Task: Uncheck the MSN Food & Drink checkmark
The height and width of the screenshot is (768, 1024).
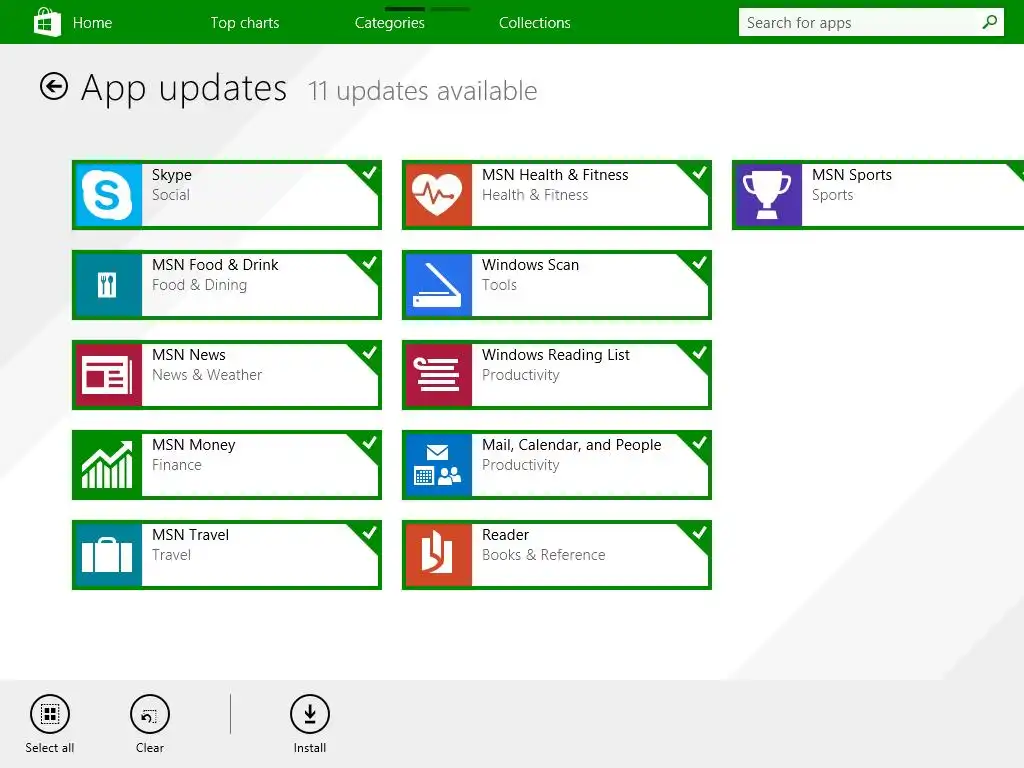Action: tap(369, 263)
